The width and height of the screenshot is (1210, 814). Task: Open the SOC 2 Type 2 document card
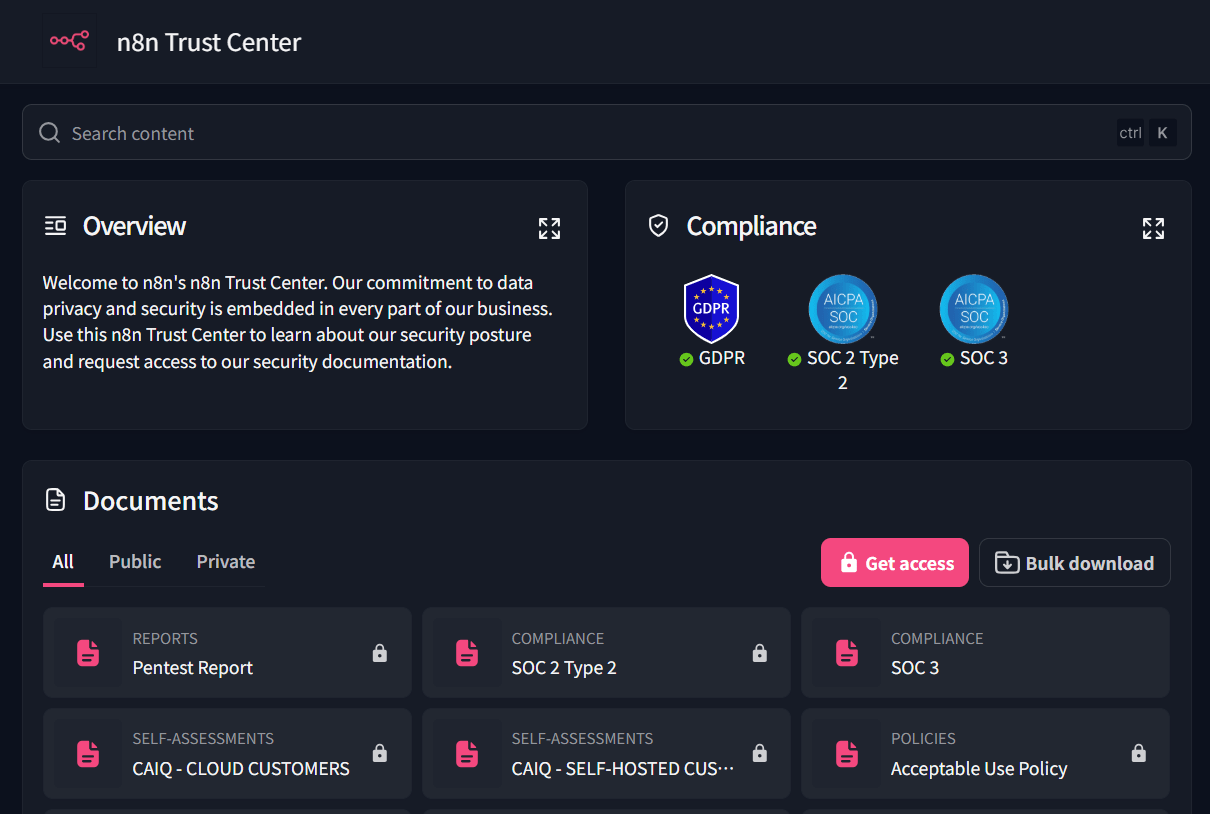pyautogui.click(x=564, y=668)
